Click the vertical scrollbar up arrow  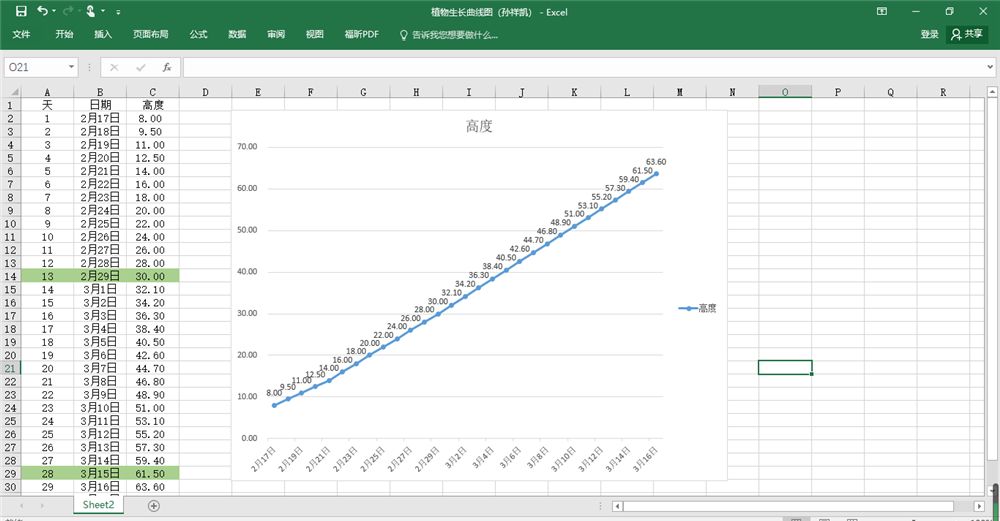pyautogui.click(x=992, y=92)
